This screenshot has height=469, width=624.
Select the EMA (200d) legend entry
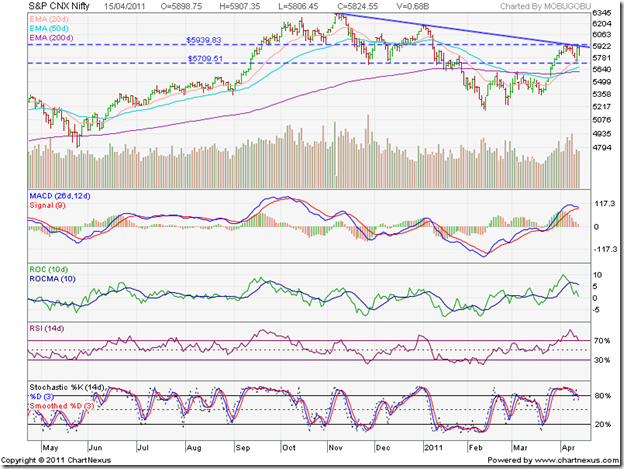[x=51, y=38]
